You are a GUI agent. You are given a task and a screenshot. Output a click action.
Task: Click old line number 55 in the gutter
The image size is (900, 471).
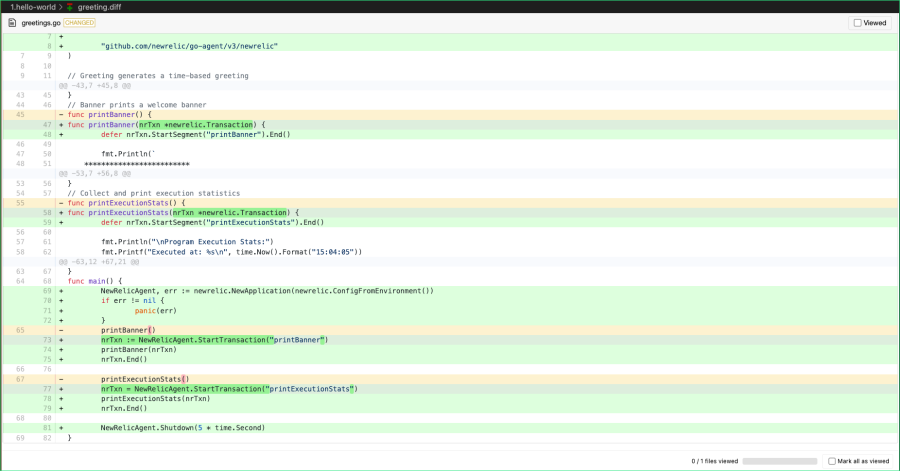point(20,203)
